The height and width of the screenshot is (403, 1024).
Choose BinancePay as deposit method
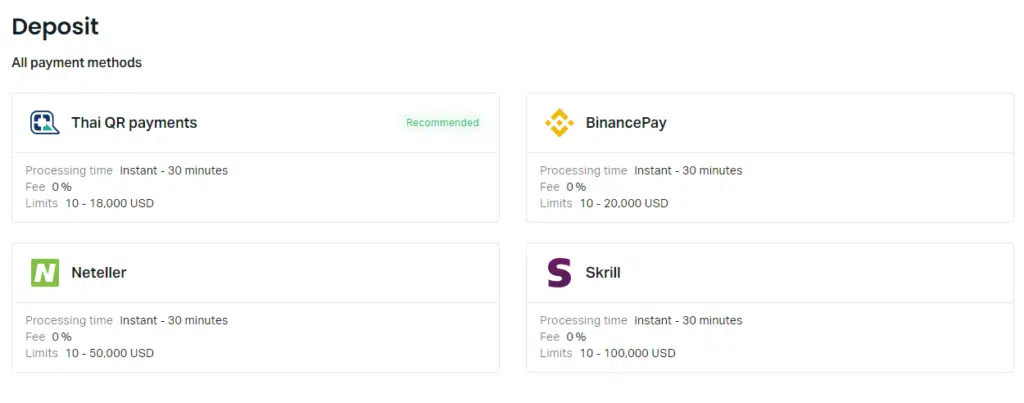[626, 123]
